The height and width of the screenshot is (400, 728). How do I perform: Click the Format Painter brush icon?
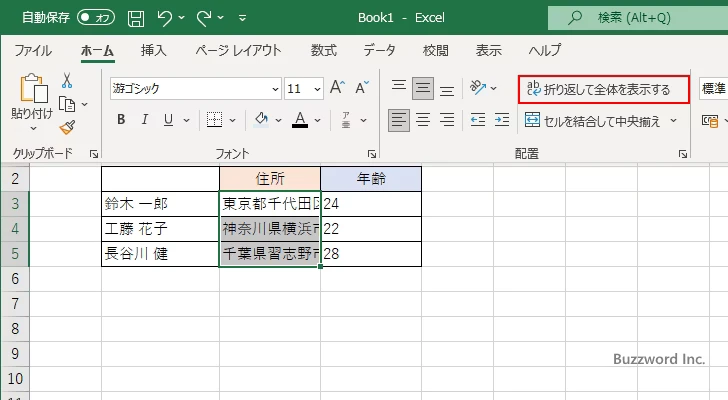pyautogui.click(x=67, y=127)
